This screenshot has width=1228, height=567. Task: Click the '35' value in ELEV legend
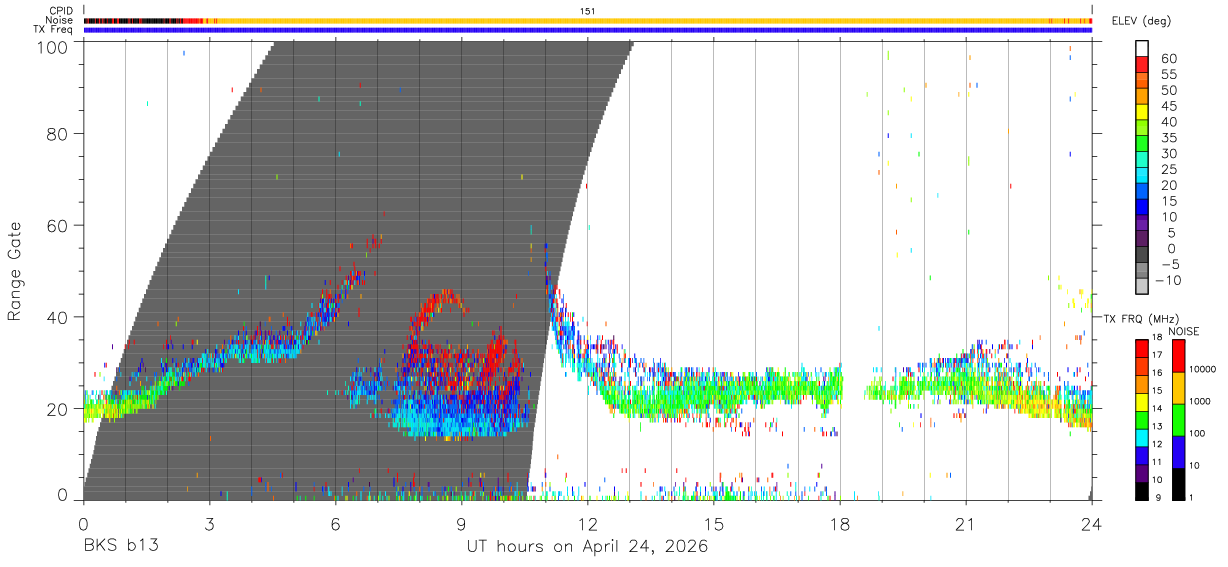pyautogui.click(x=1168, y=138)
